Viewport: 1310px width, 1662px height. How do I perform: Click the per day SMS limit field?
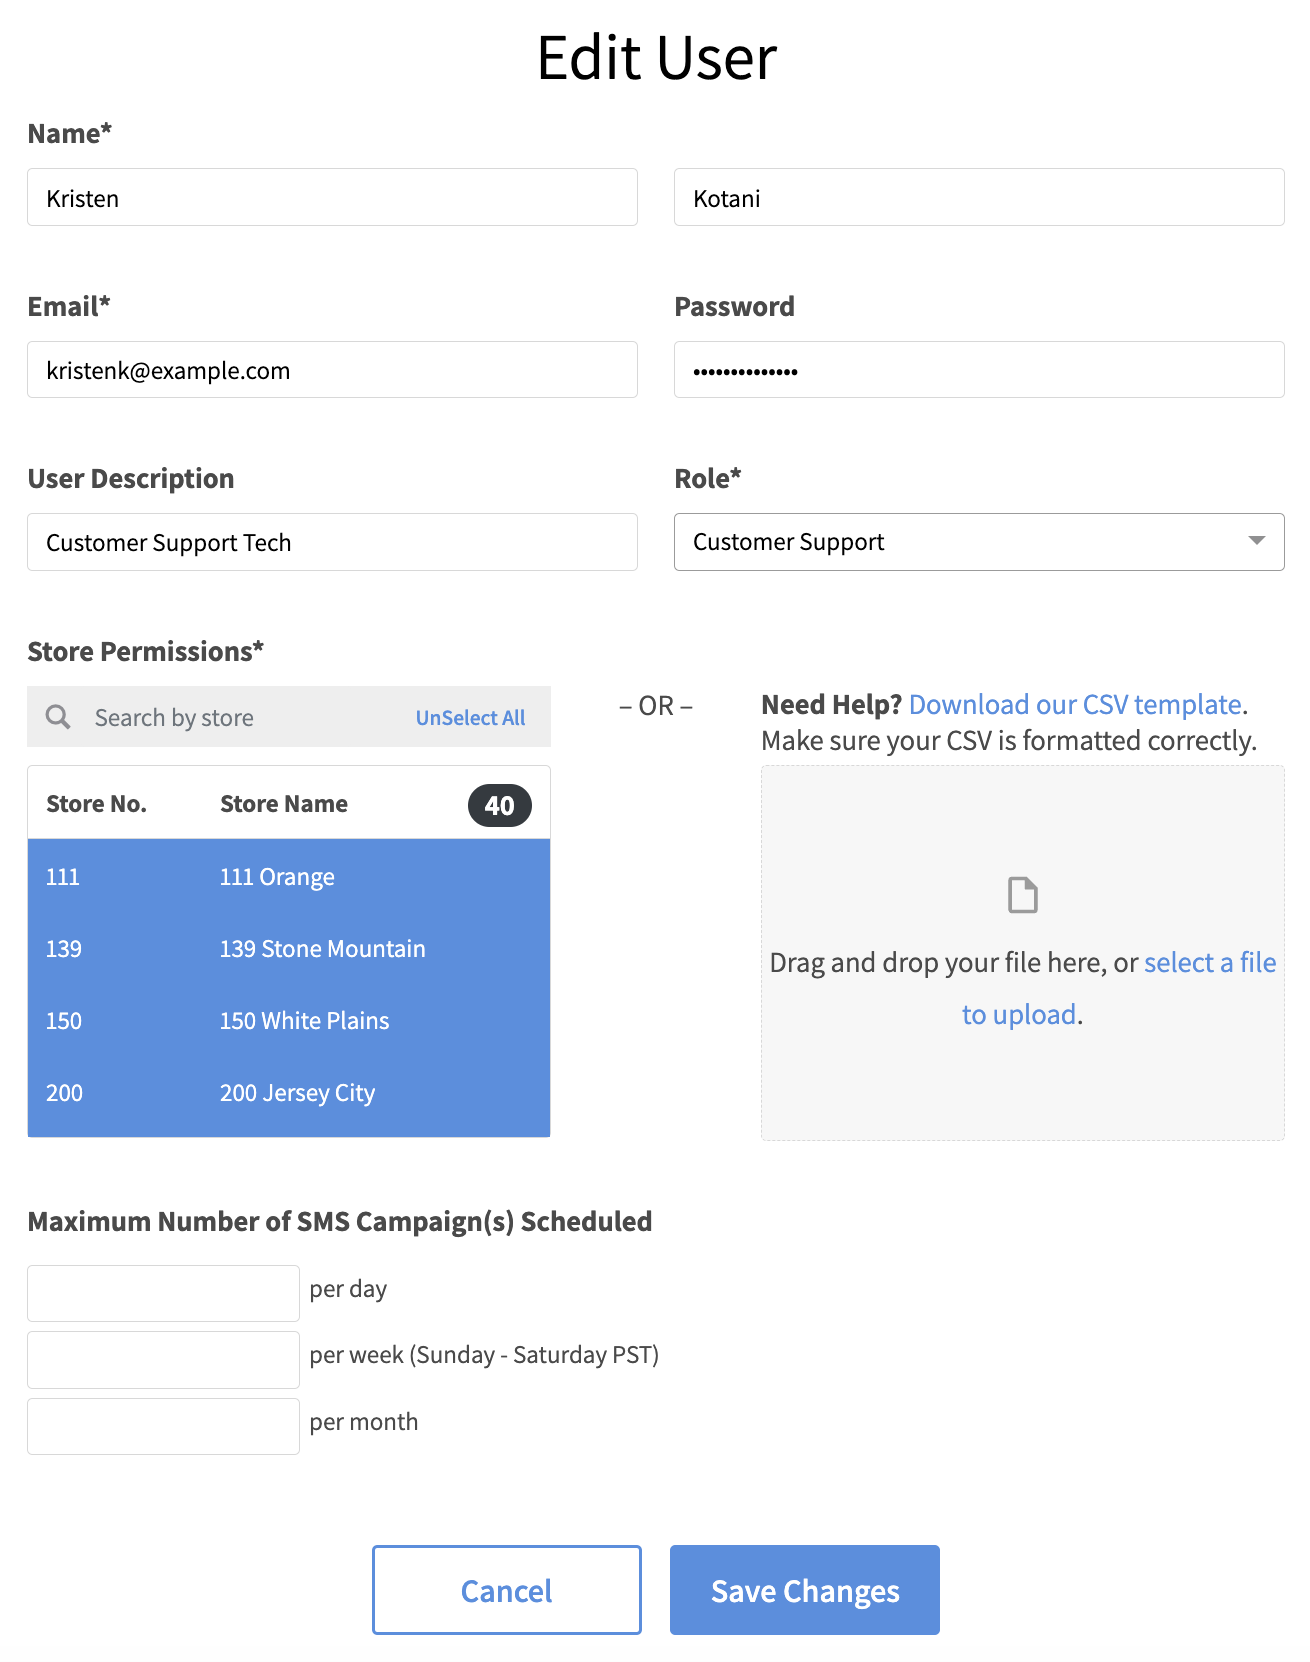pos(163,1293)
